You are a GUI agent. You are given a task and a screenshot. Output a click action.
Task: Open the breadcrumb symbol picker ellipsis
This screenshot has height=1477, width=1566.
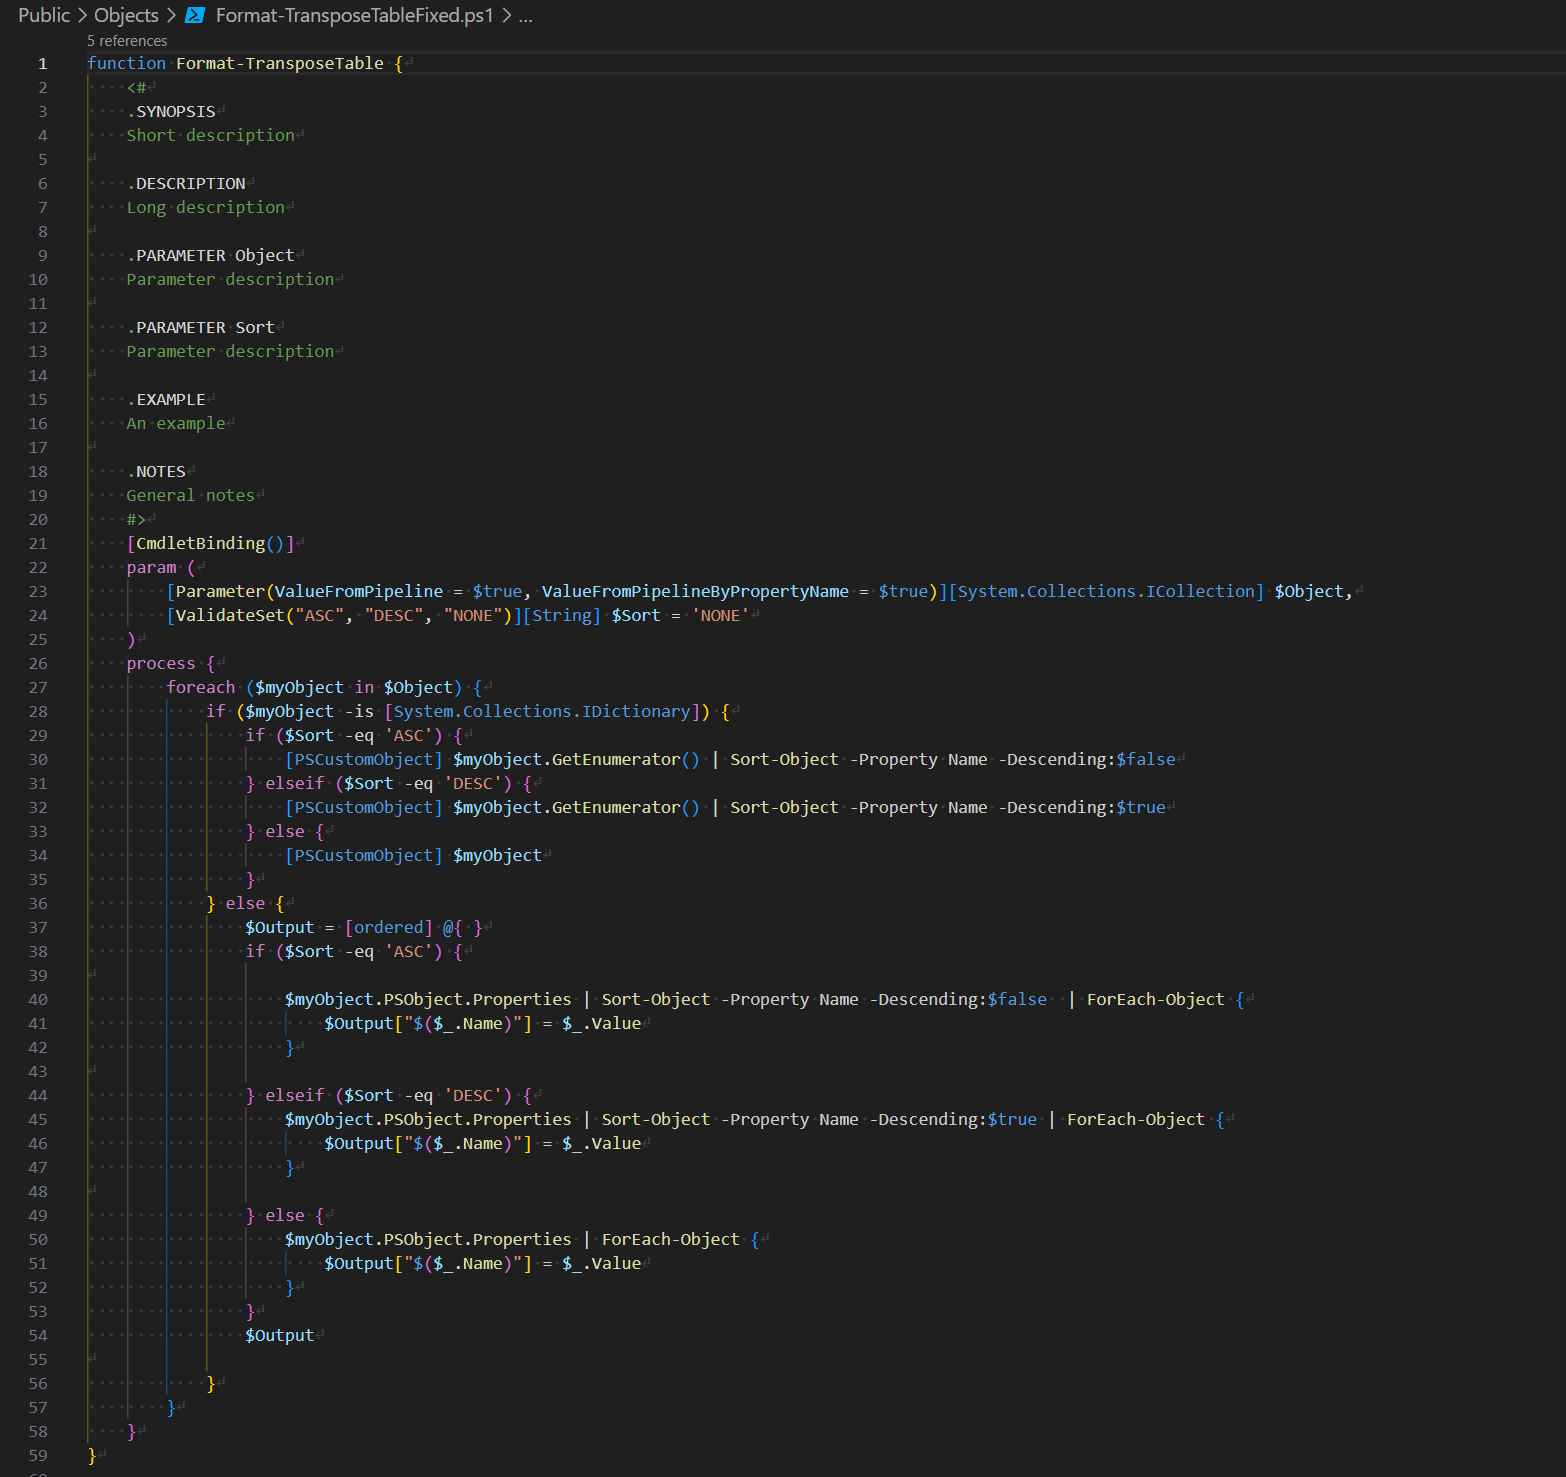[527, 16]
